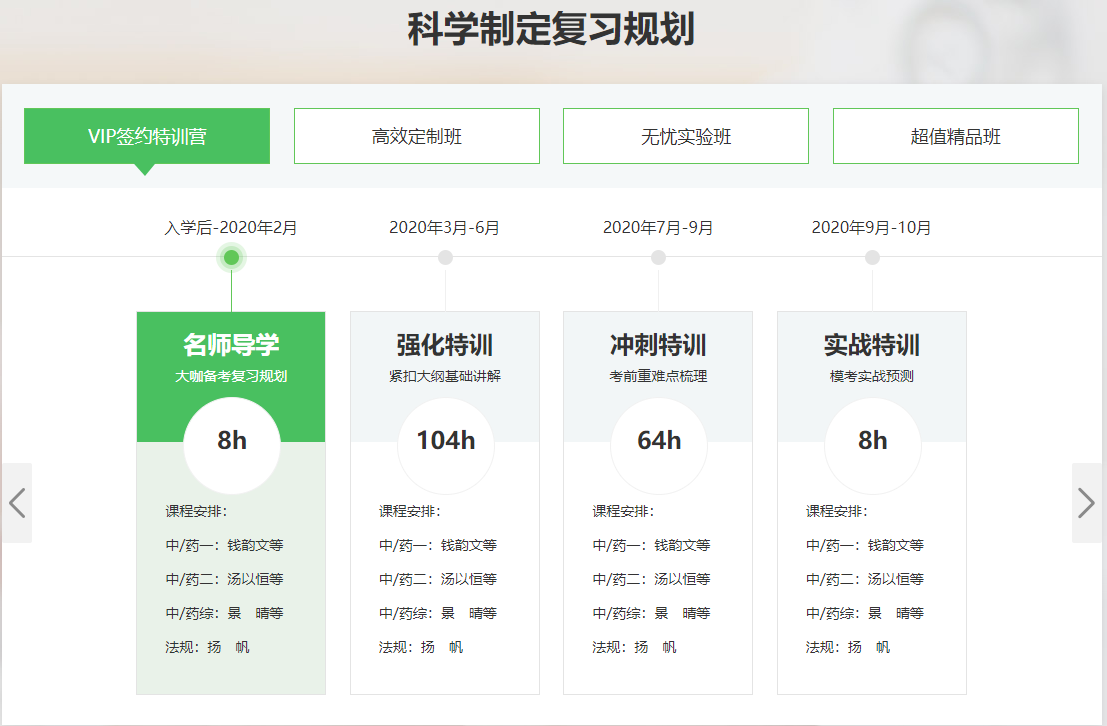Click the 实战特训 card title
Screen dimensions: 1107x726
pyautogui.click(x=872, y=346)
